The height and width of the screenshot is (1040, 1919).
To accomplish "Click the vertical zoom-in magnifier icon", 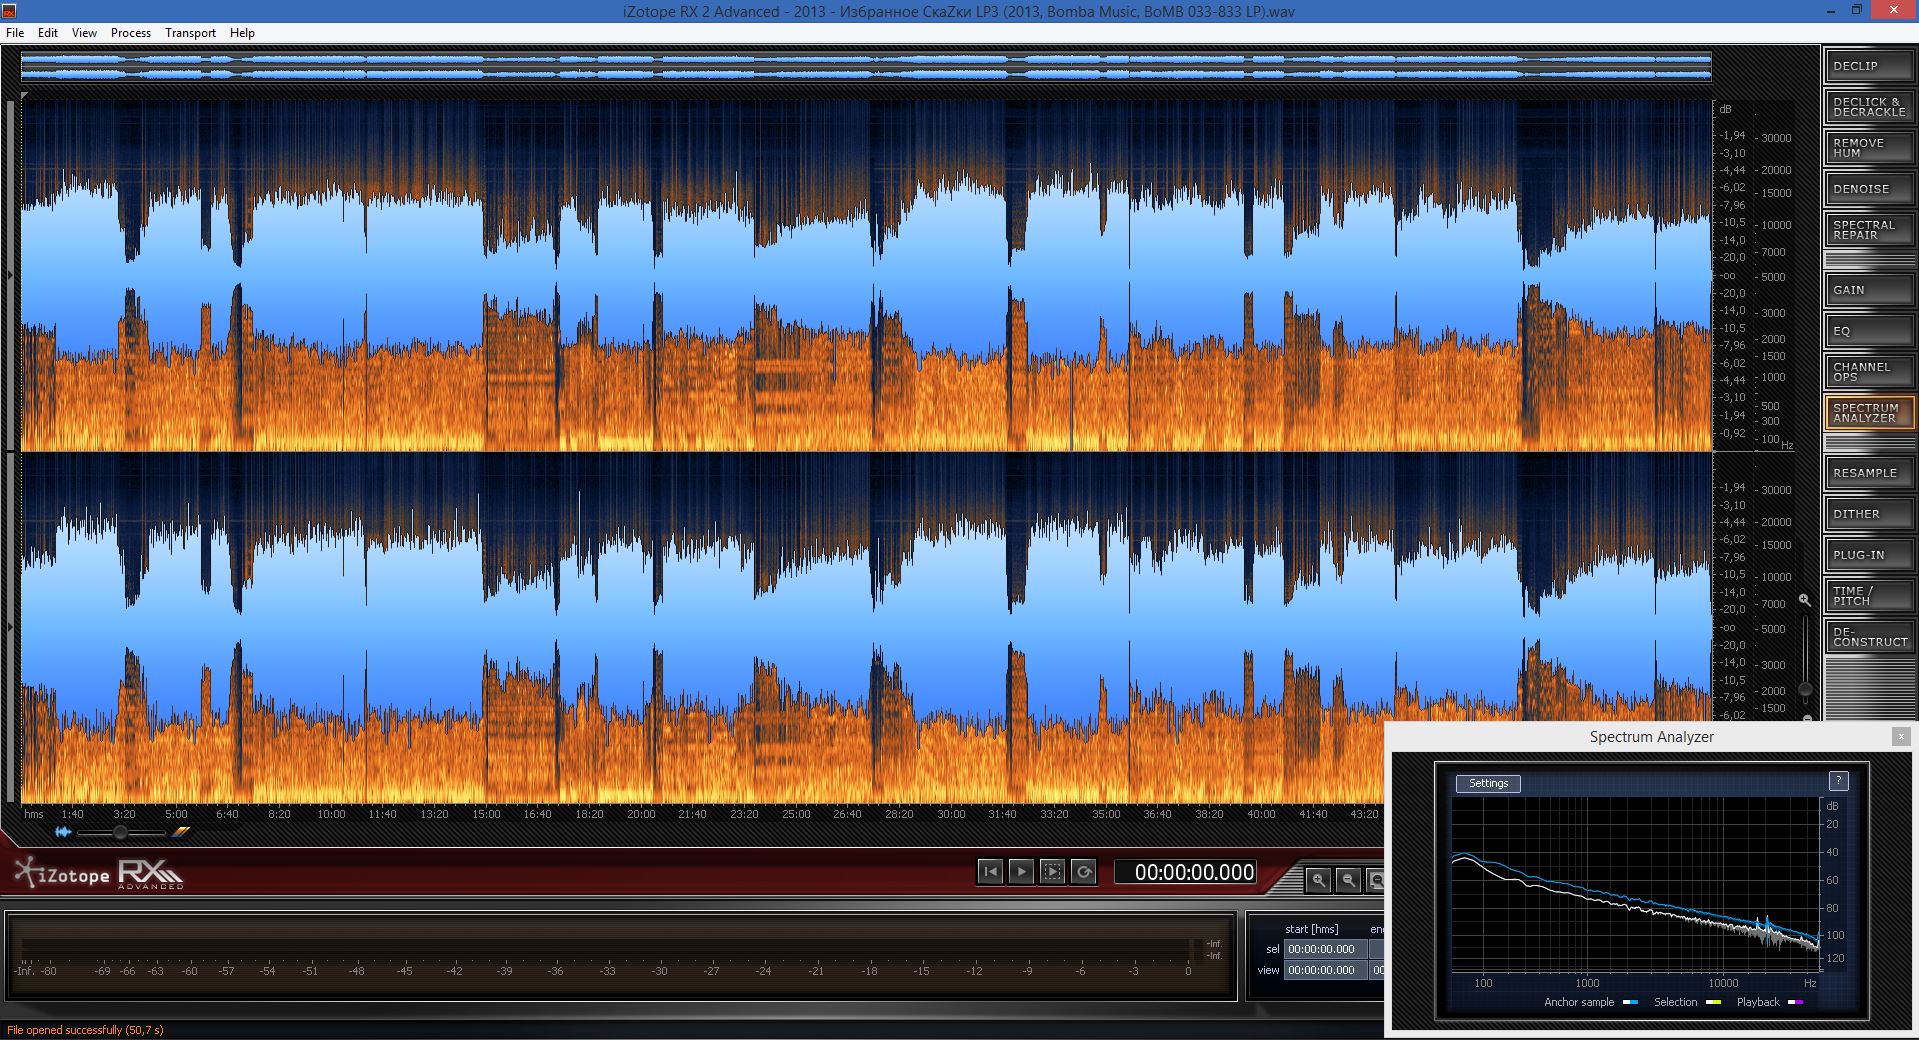I will 1805,600.
